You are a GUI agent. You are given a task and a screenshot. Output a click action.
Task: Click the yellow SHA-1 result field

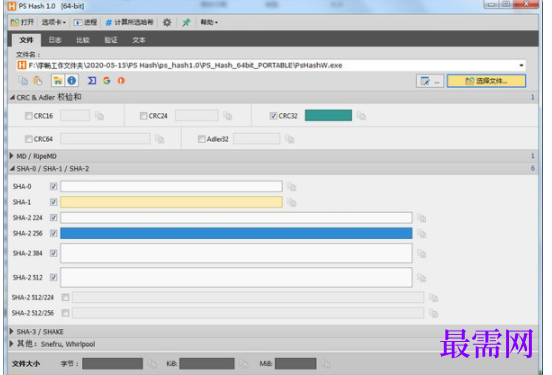click(171, 202)
